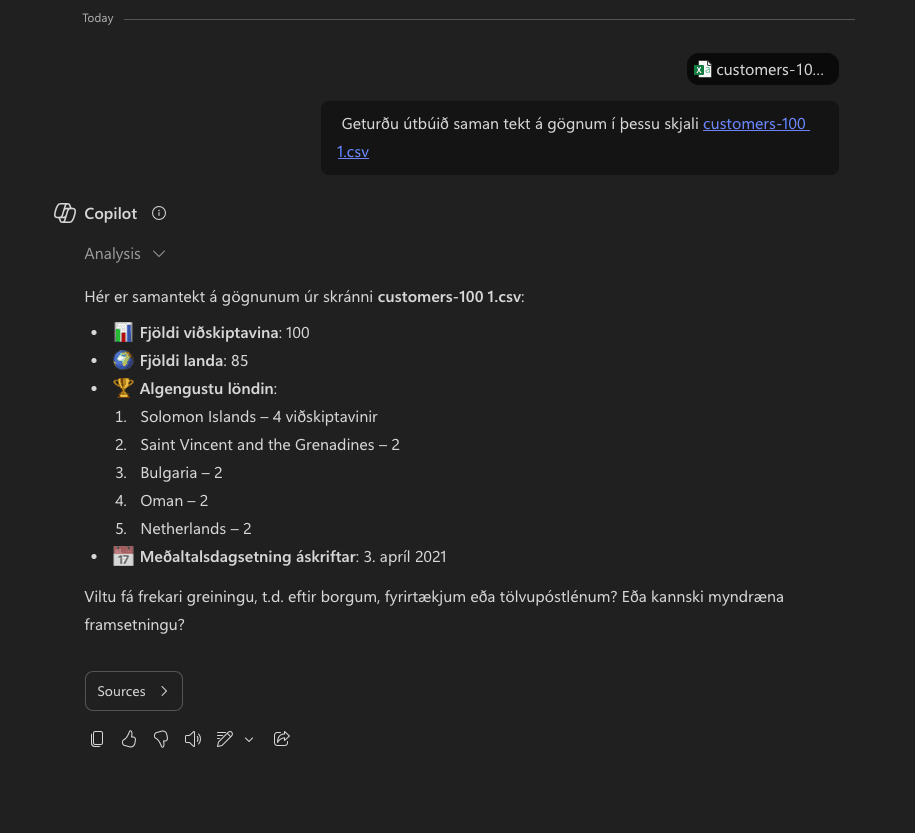915x833 pixels.
Task: Click the Copilot logo icon
Action: [64, 212]
